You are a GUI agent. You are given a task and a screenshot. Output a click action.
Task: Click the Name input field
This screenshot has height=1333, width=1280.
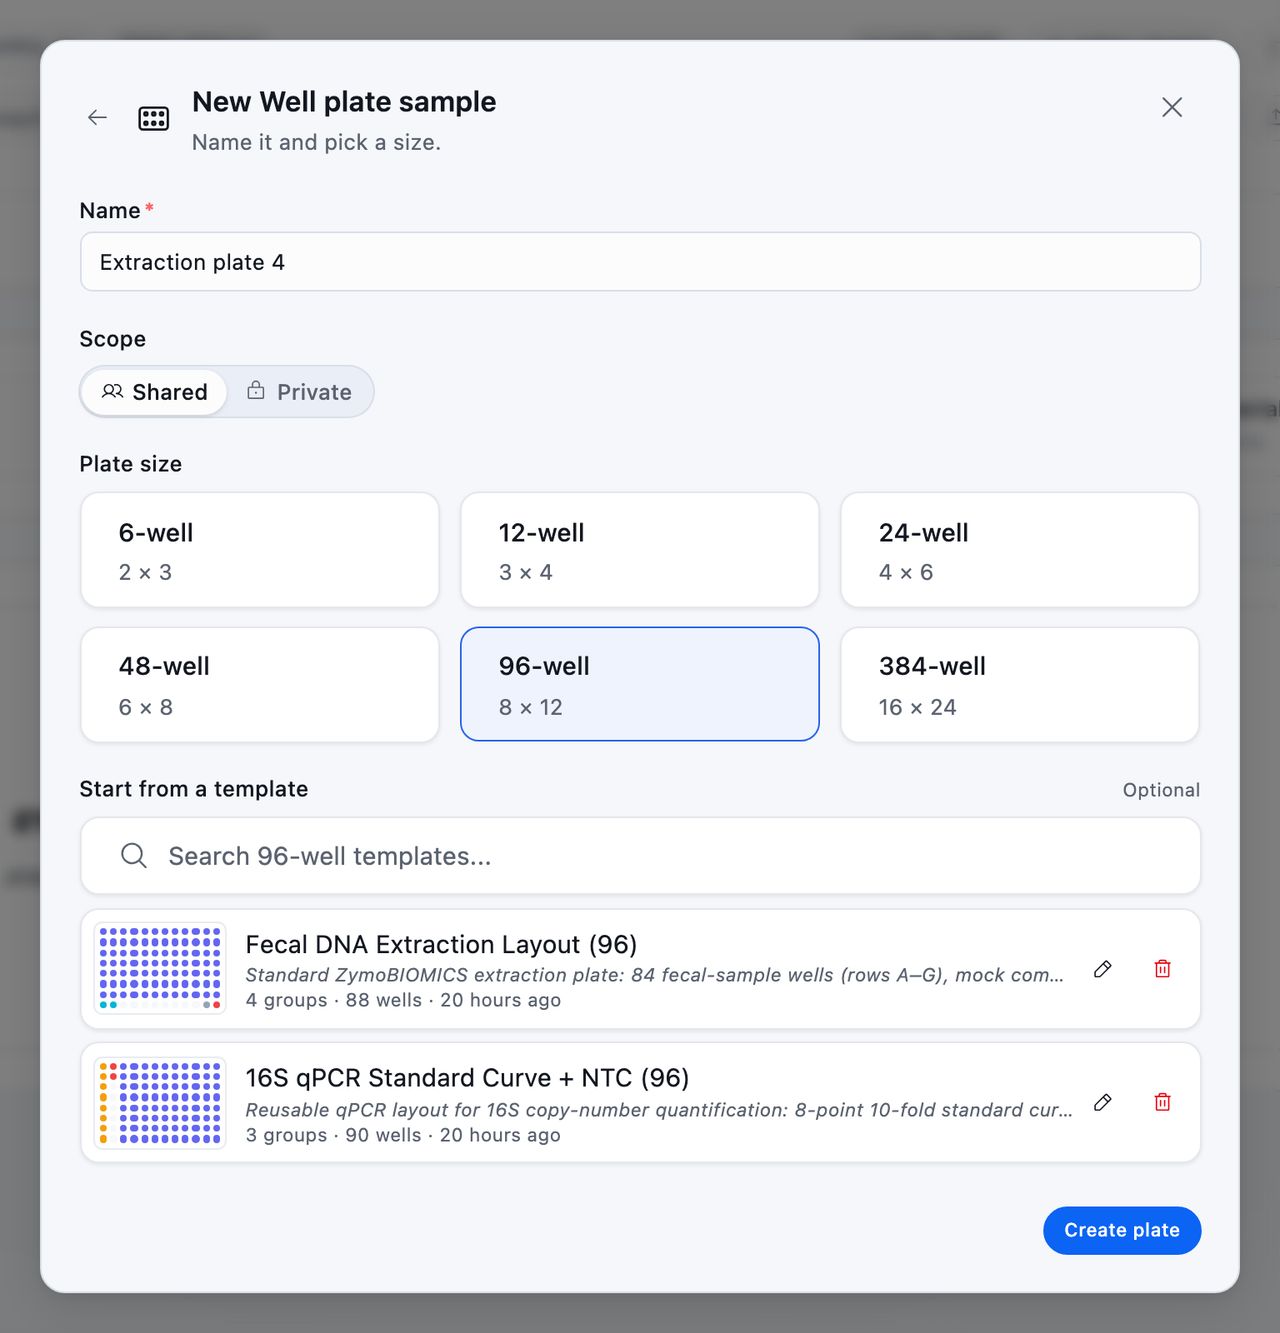click(x=640, y=262)
